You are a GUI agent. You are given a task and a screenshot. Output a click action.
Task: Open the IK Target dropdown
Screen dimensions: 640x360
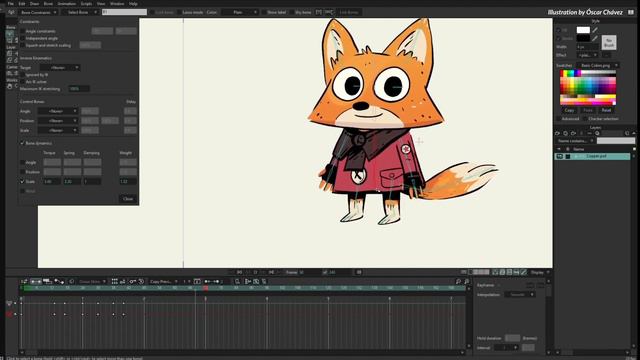[x=60, y=68]
